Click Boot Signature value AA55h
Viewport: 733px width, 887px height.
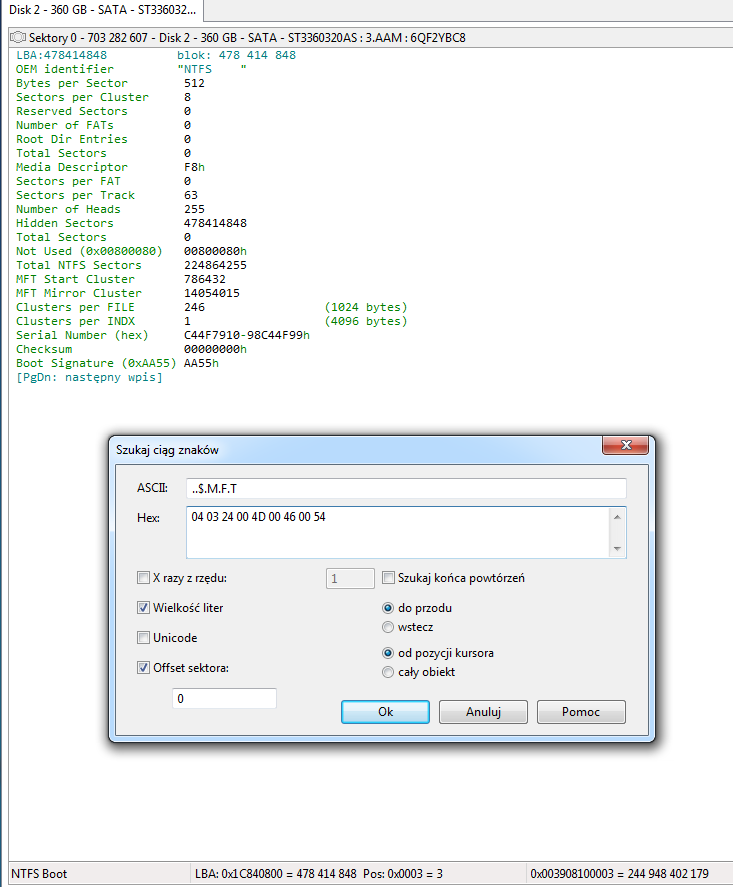click(201, 363)
